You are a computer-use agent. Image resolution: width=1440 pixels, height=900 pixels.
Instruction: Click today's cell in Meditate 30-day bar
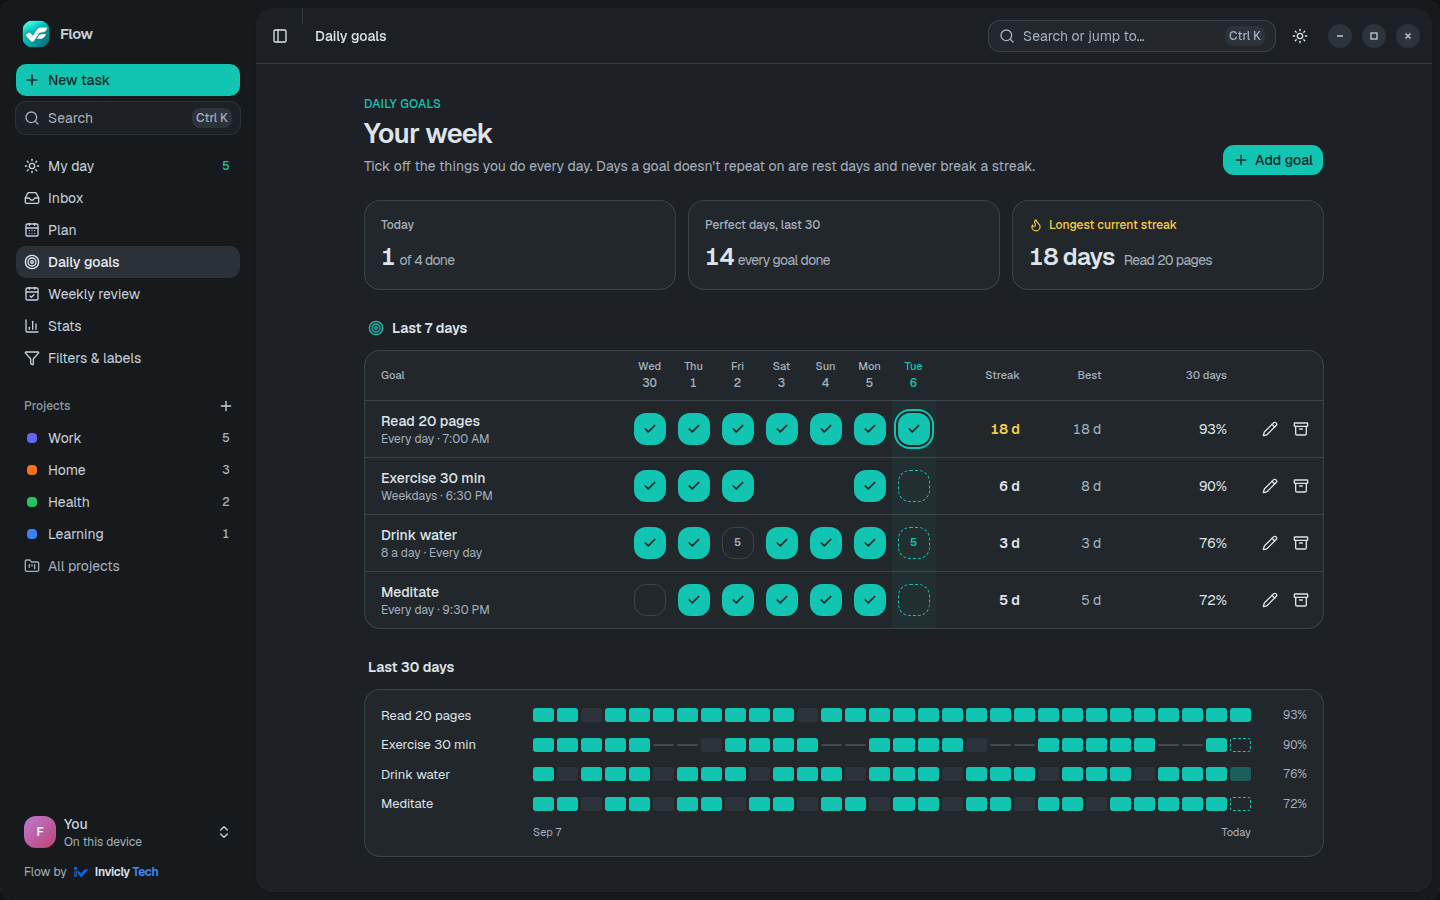point(1241,804)
